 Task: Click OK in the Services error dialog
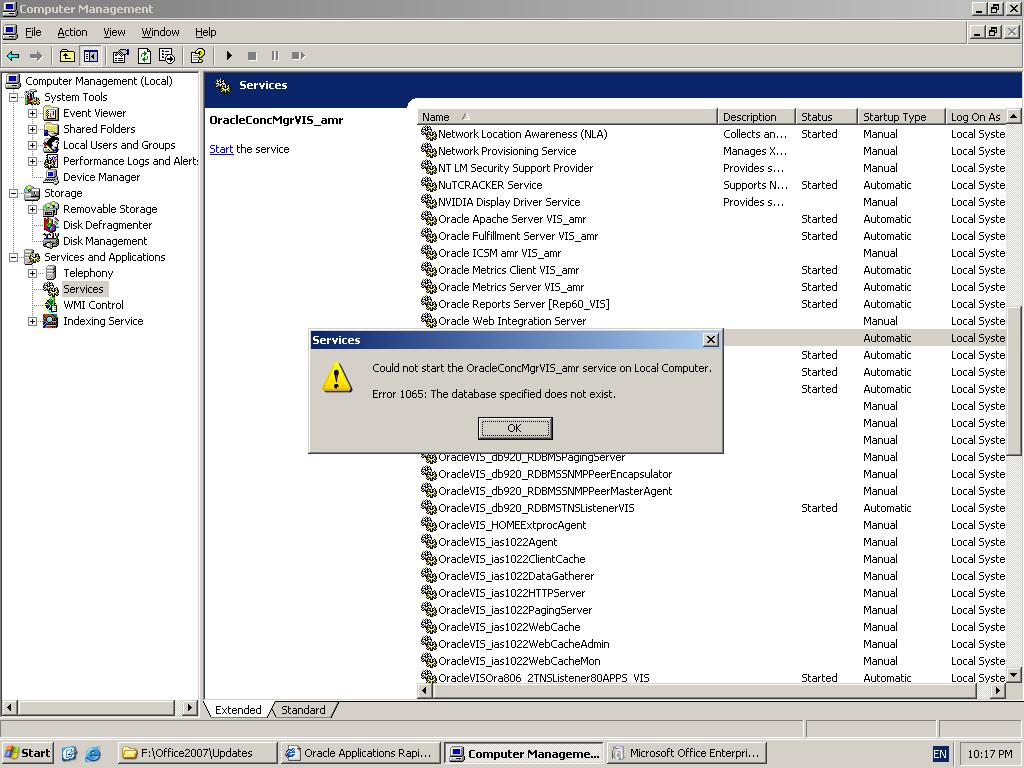click(514, 428)
